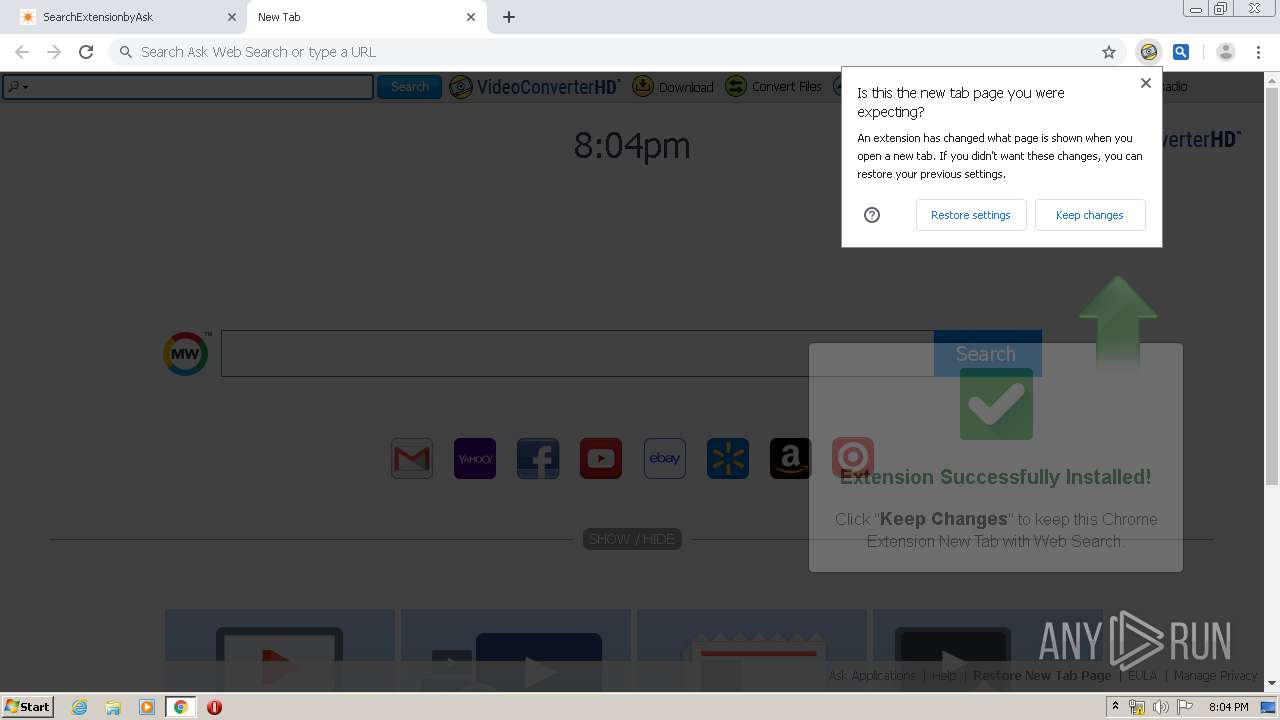Open the blue search extension icon

point(1181,52)
